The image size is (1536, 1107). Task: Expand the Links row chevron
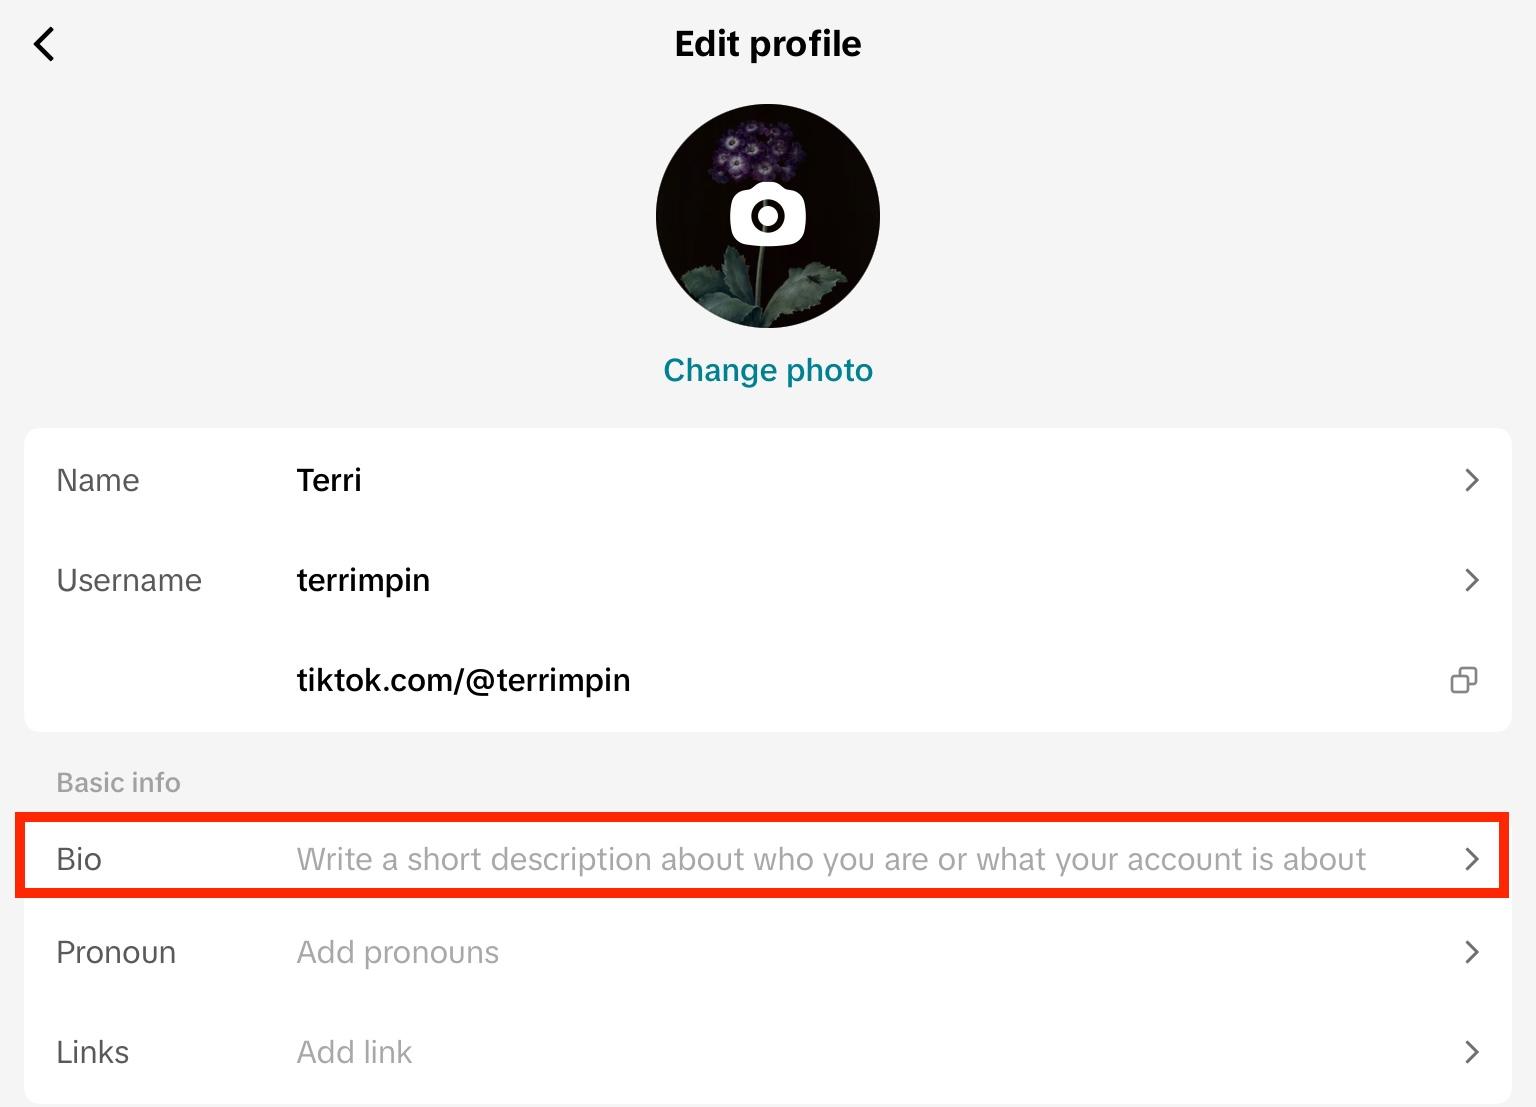[1471, 1052]
